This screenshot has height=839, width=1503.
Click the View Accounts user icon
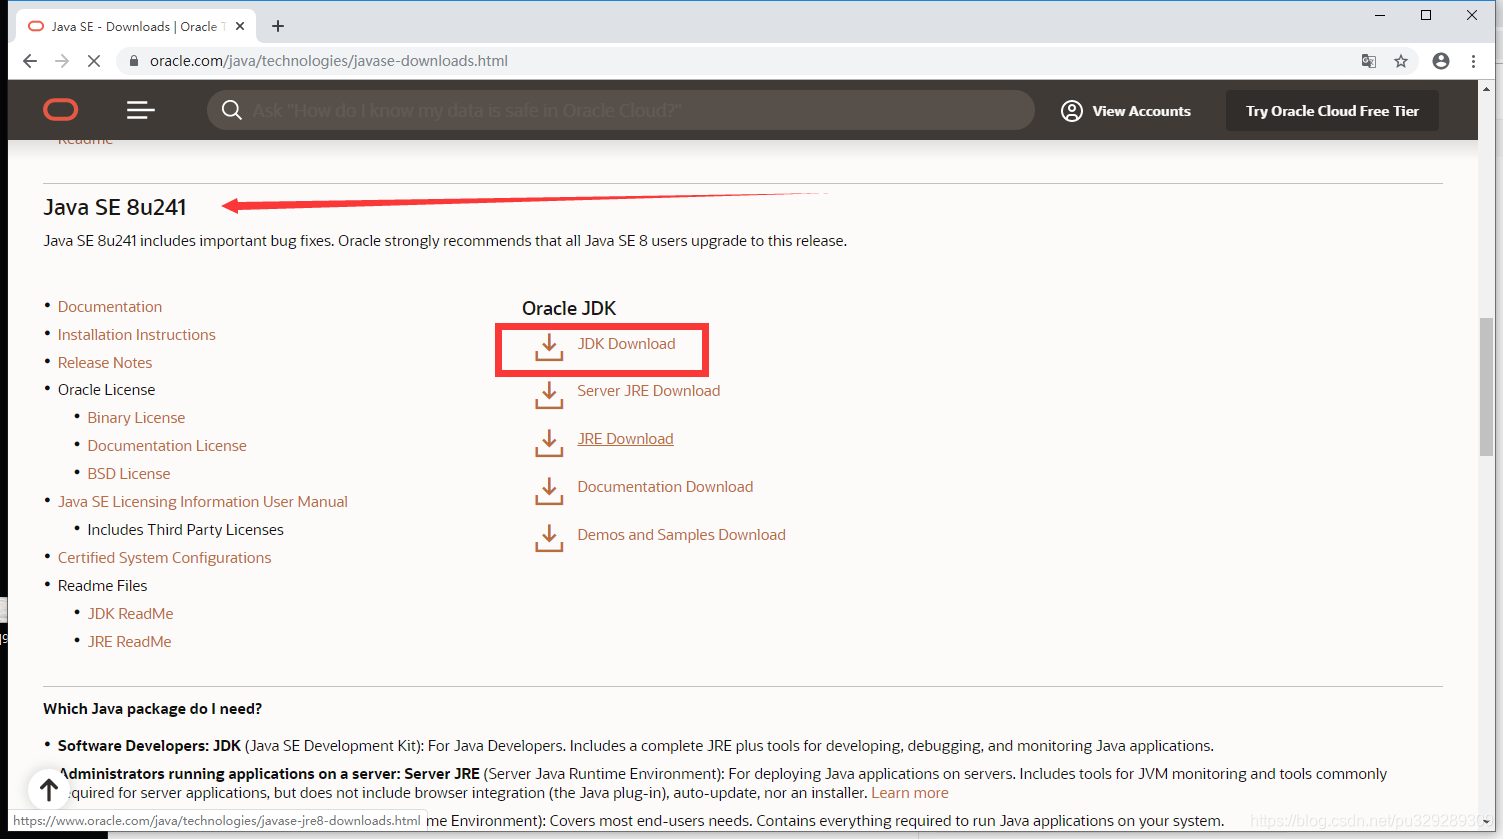[x=1072, y=111]
